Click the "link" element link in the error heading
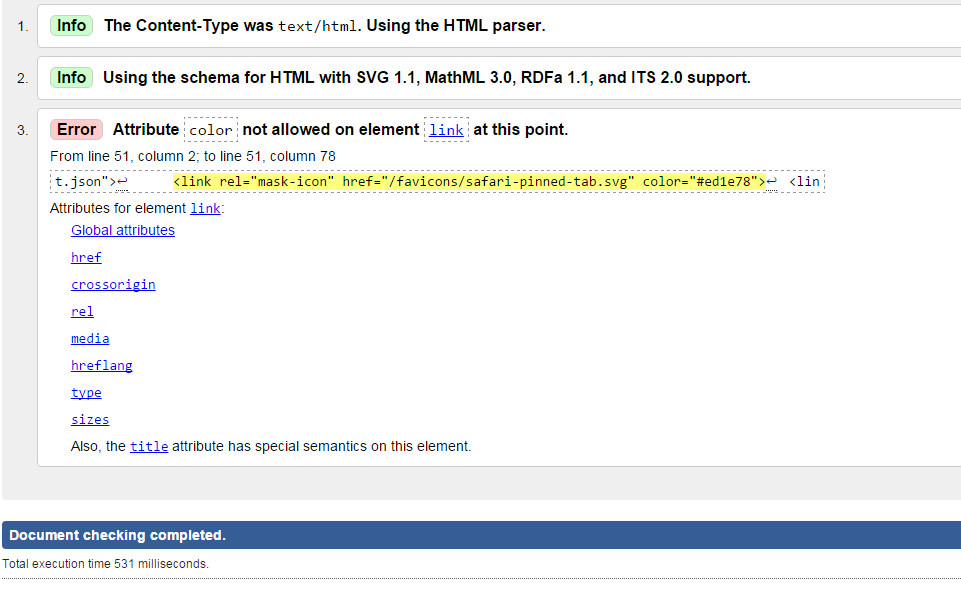 tap(446, 130)
